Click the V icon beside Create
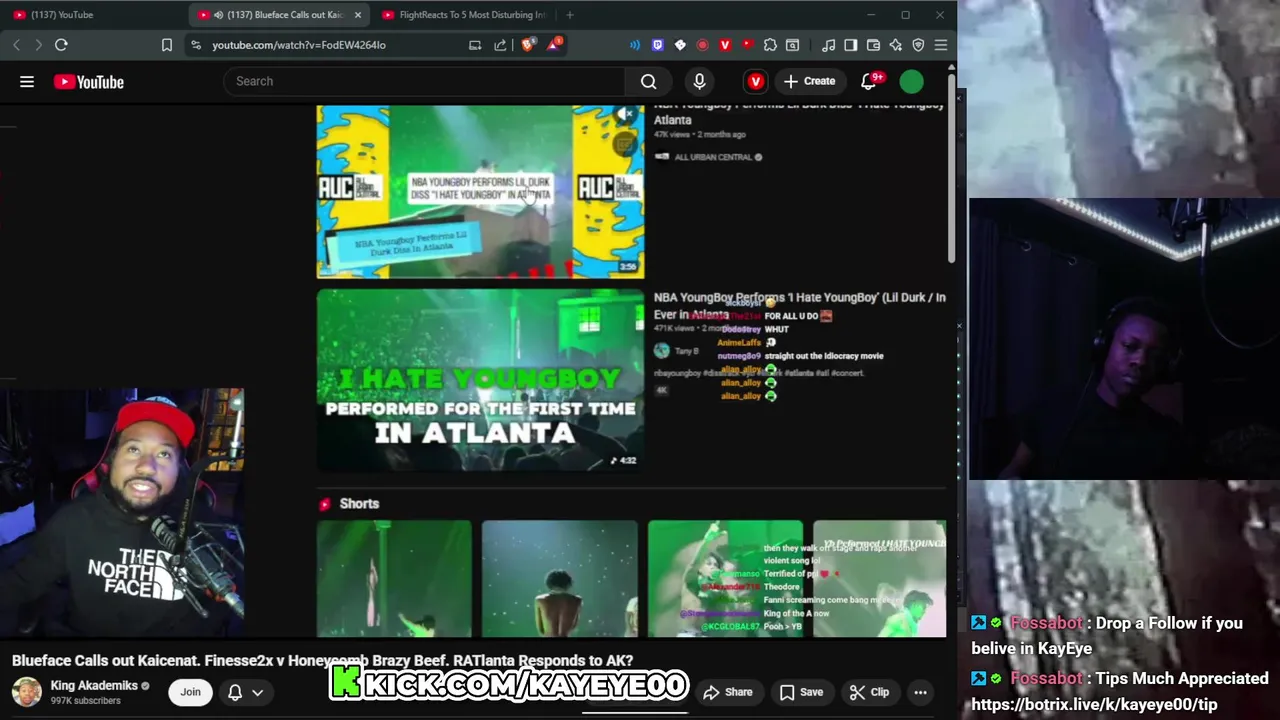This screenshot has height=720, width=1280. pos(756,82)
